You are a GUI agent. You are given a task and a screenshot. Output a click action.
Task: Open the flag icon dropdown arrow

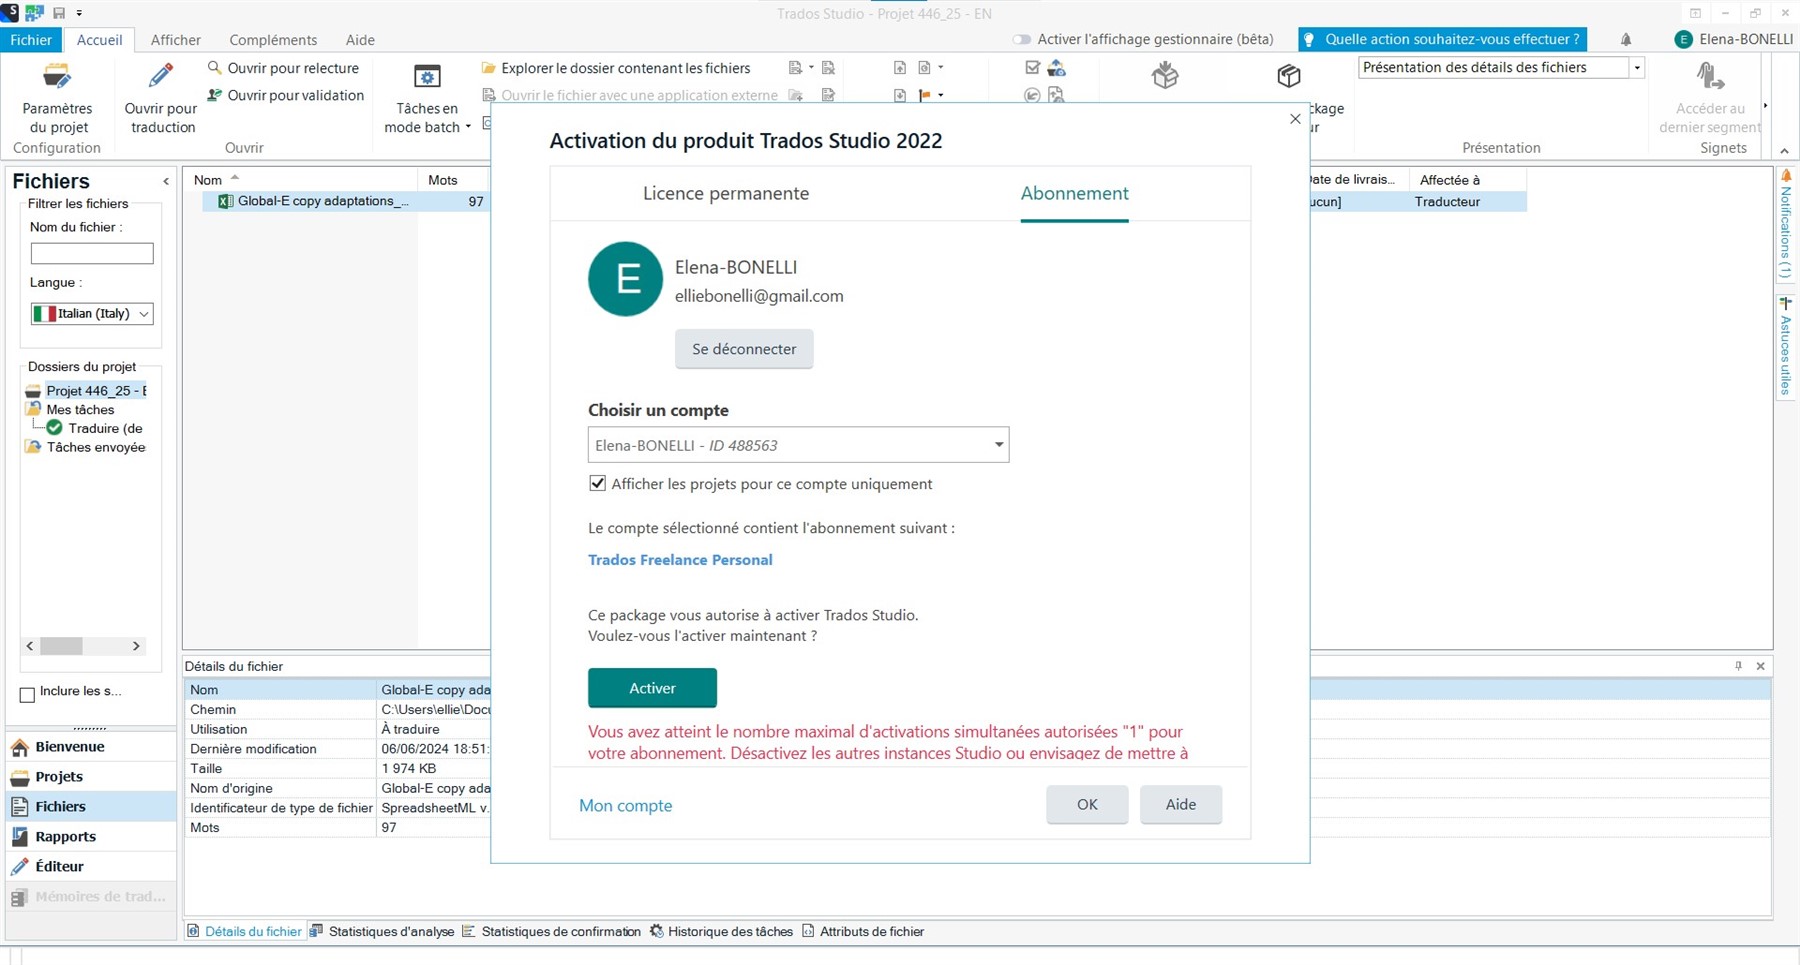point(941,95)
